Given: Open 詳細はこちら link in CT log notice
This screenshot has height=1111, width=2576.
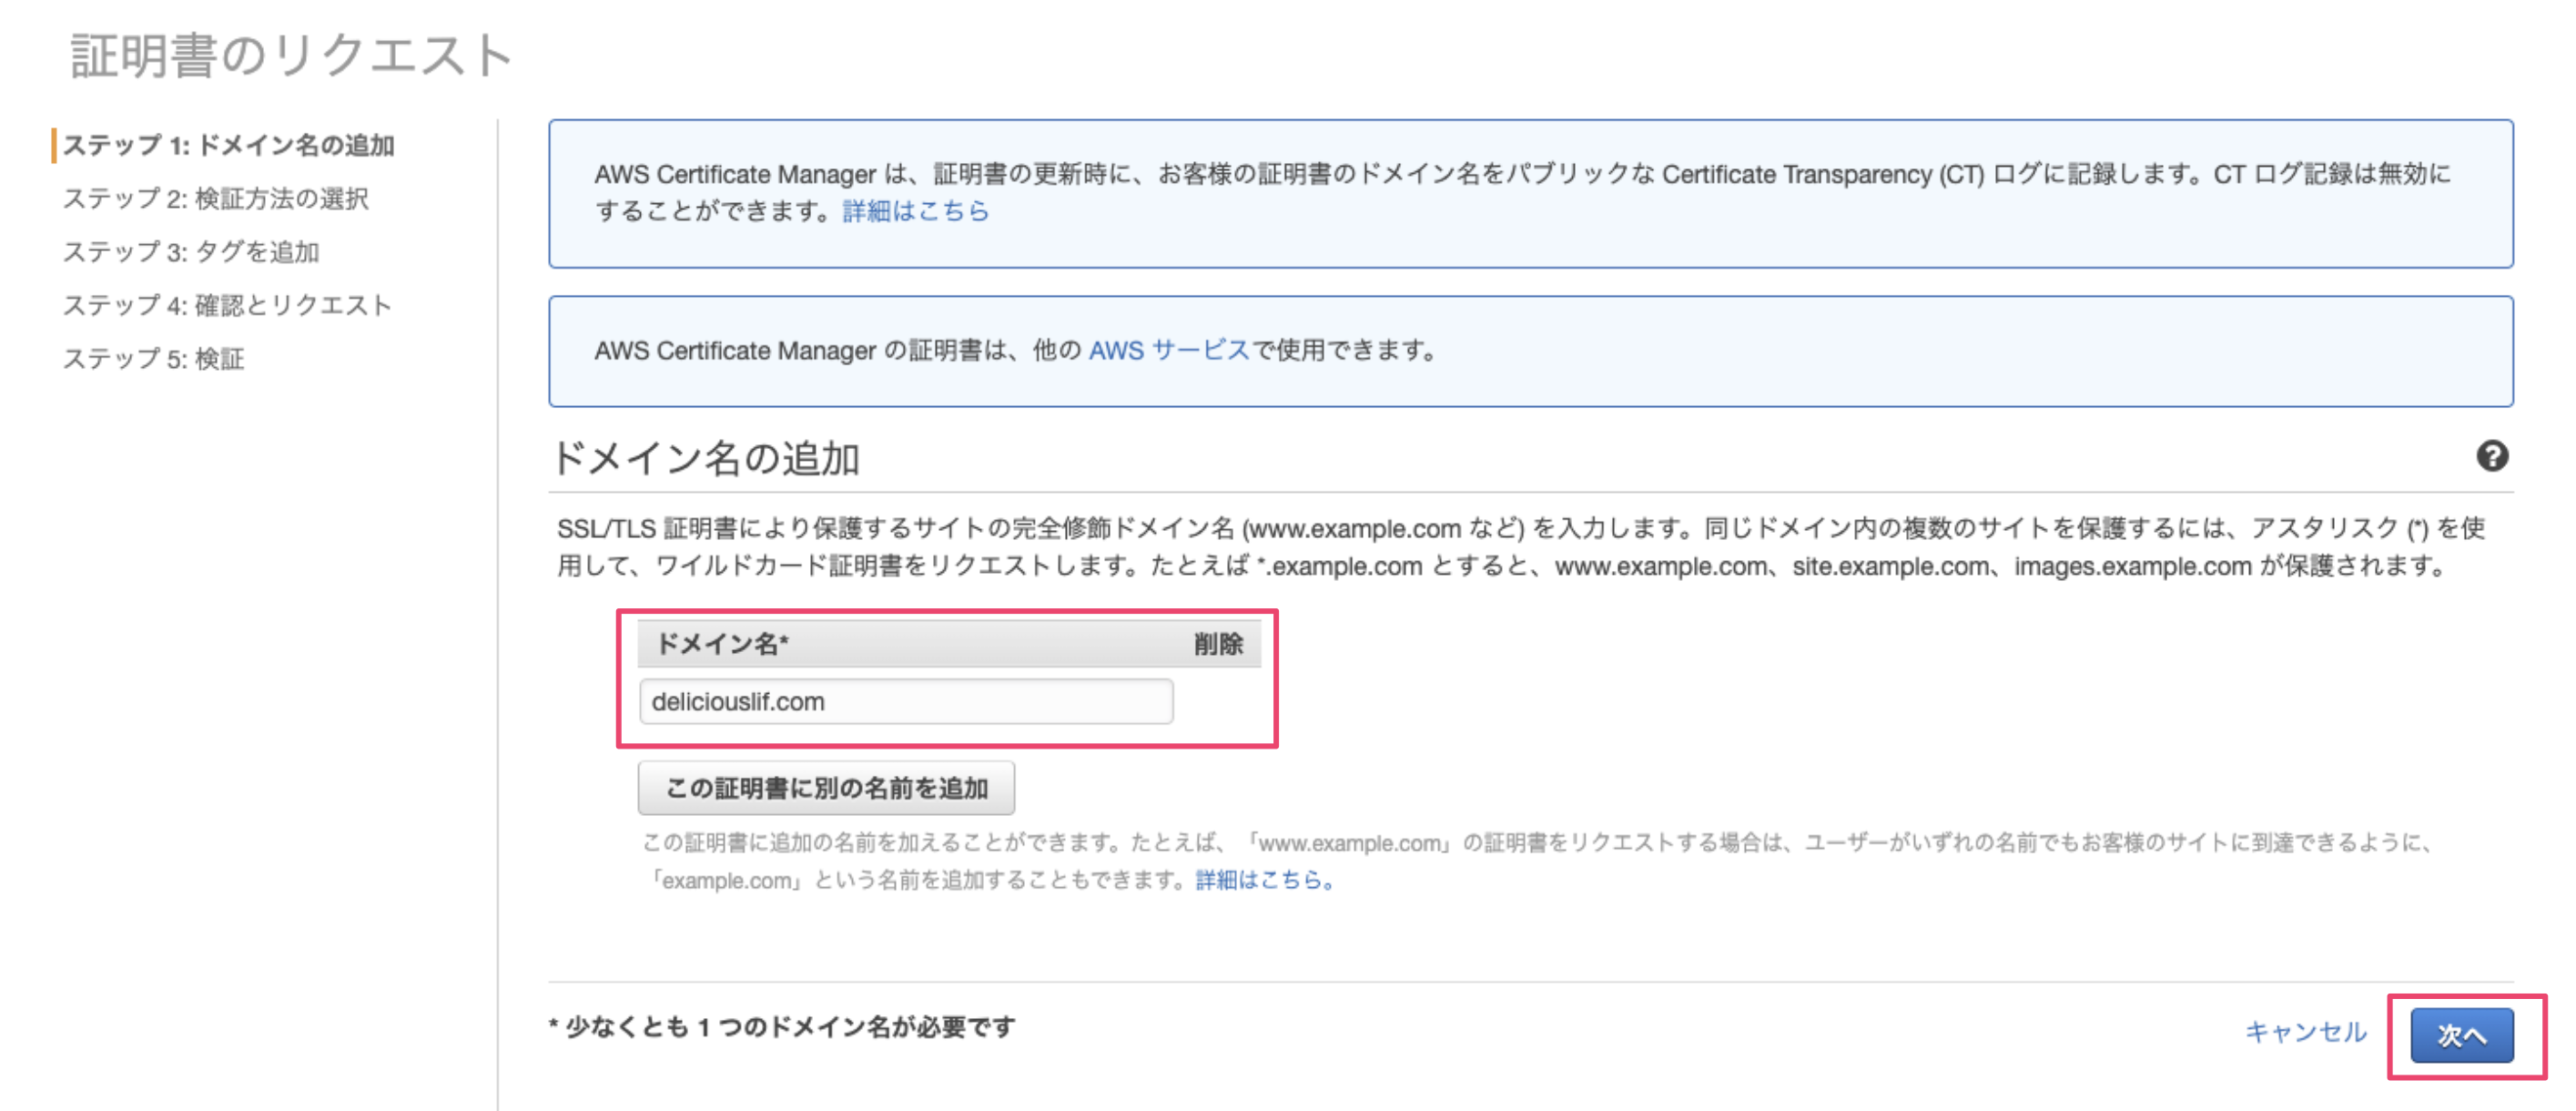Looking at the screenshot, I should (915, 211).
